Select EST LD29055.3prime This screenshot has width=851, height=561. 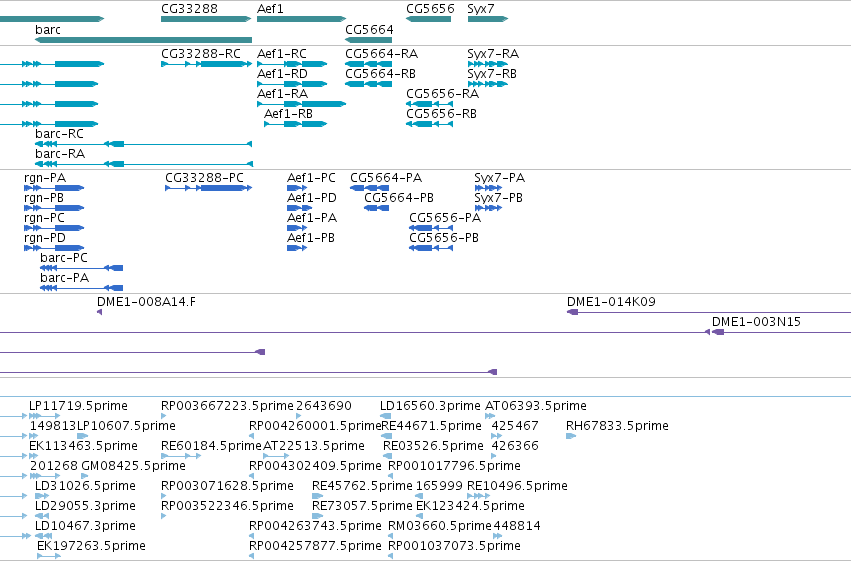pos(85,506)
